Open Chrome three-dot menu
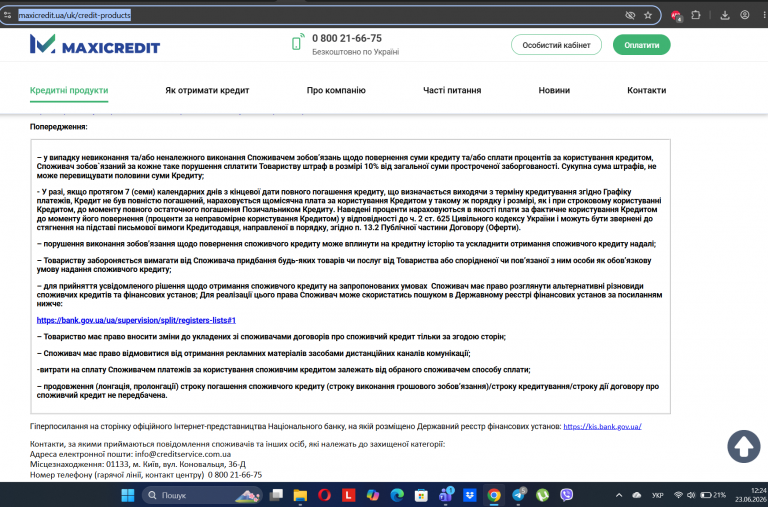The height and width of the screenshot is (507, 768). pyautogui.click(x=764, y=15)
